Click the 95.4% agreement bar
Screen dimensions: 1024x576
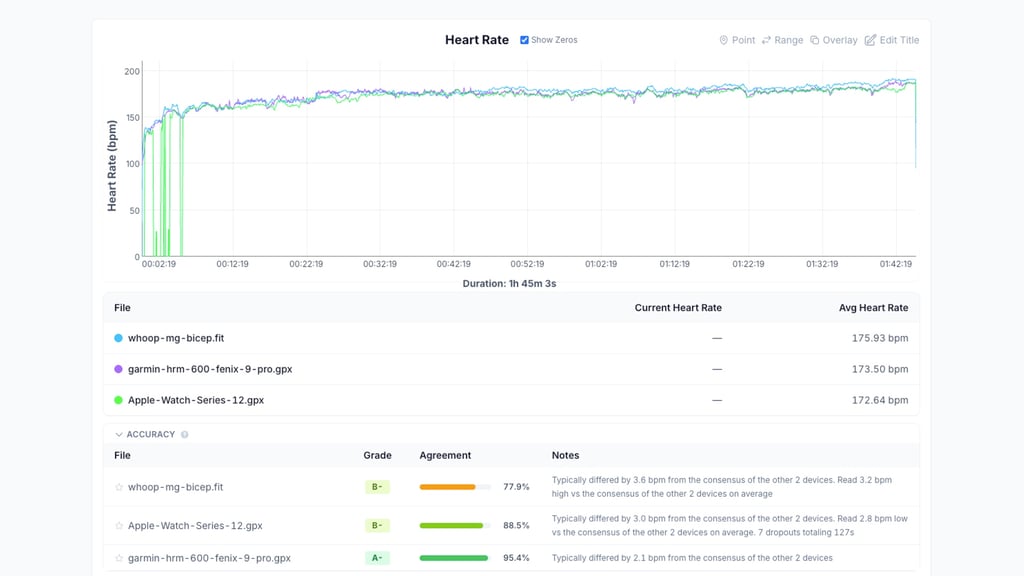455,558
